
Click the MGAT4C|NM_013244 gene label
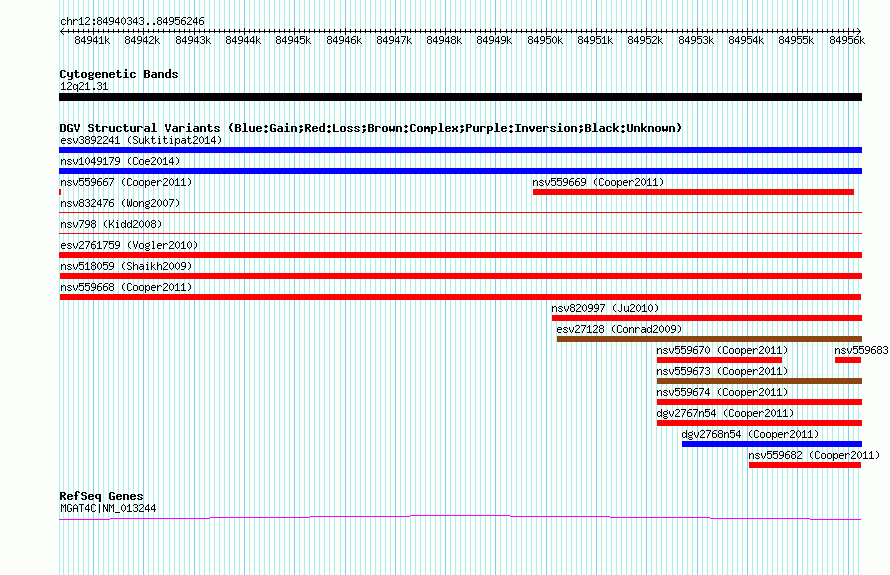click(108, 508)
